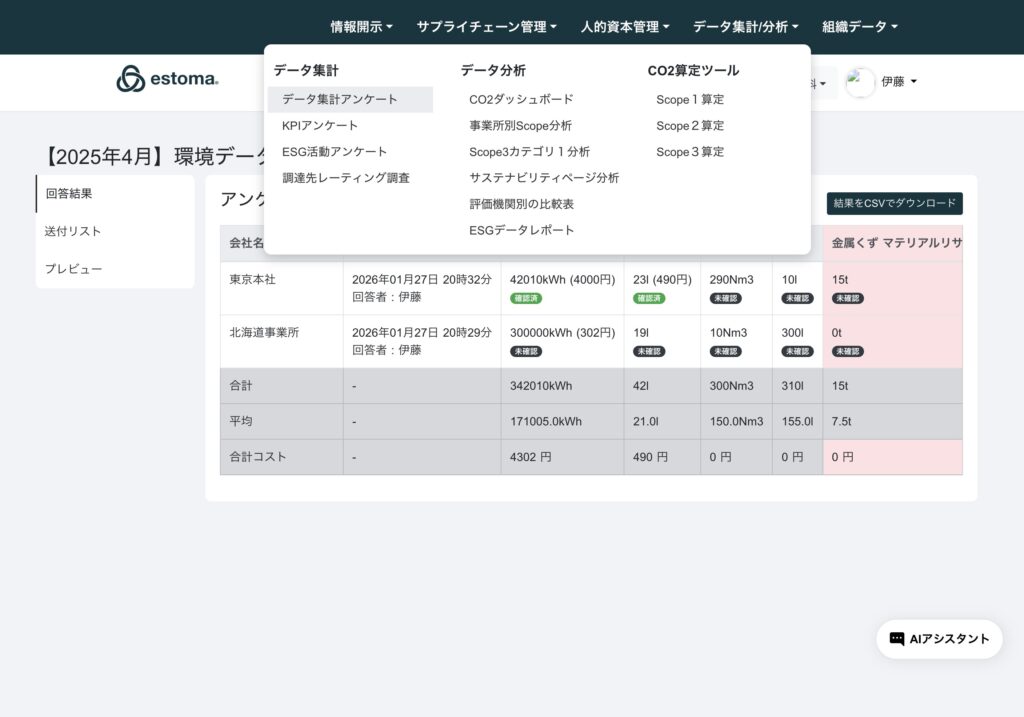Click 結果をCSVでダウンロード button

point(894,204)
